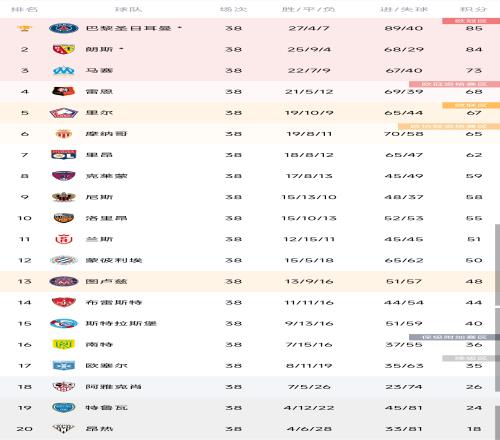500x440 pixels.
Task: Select the Nice eagle crest
Action: 64,197
